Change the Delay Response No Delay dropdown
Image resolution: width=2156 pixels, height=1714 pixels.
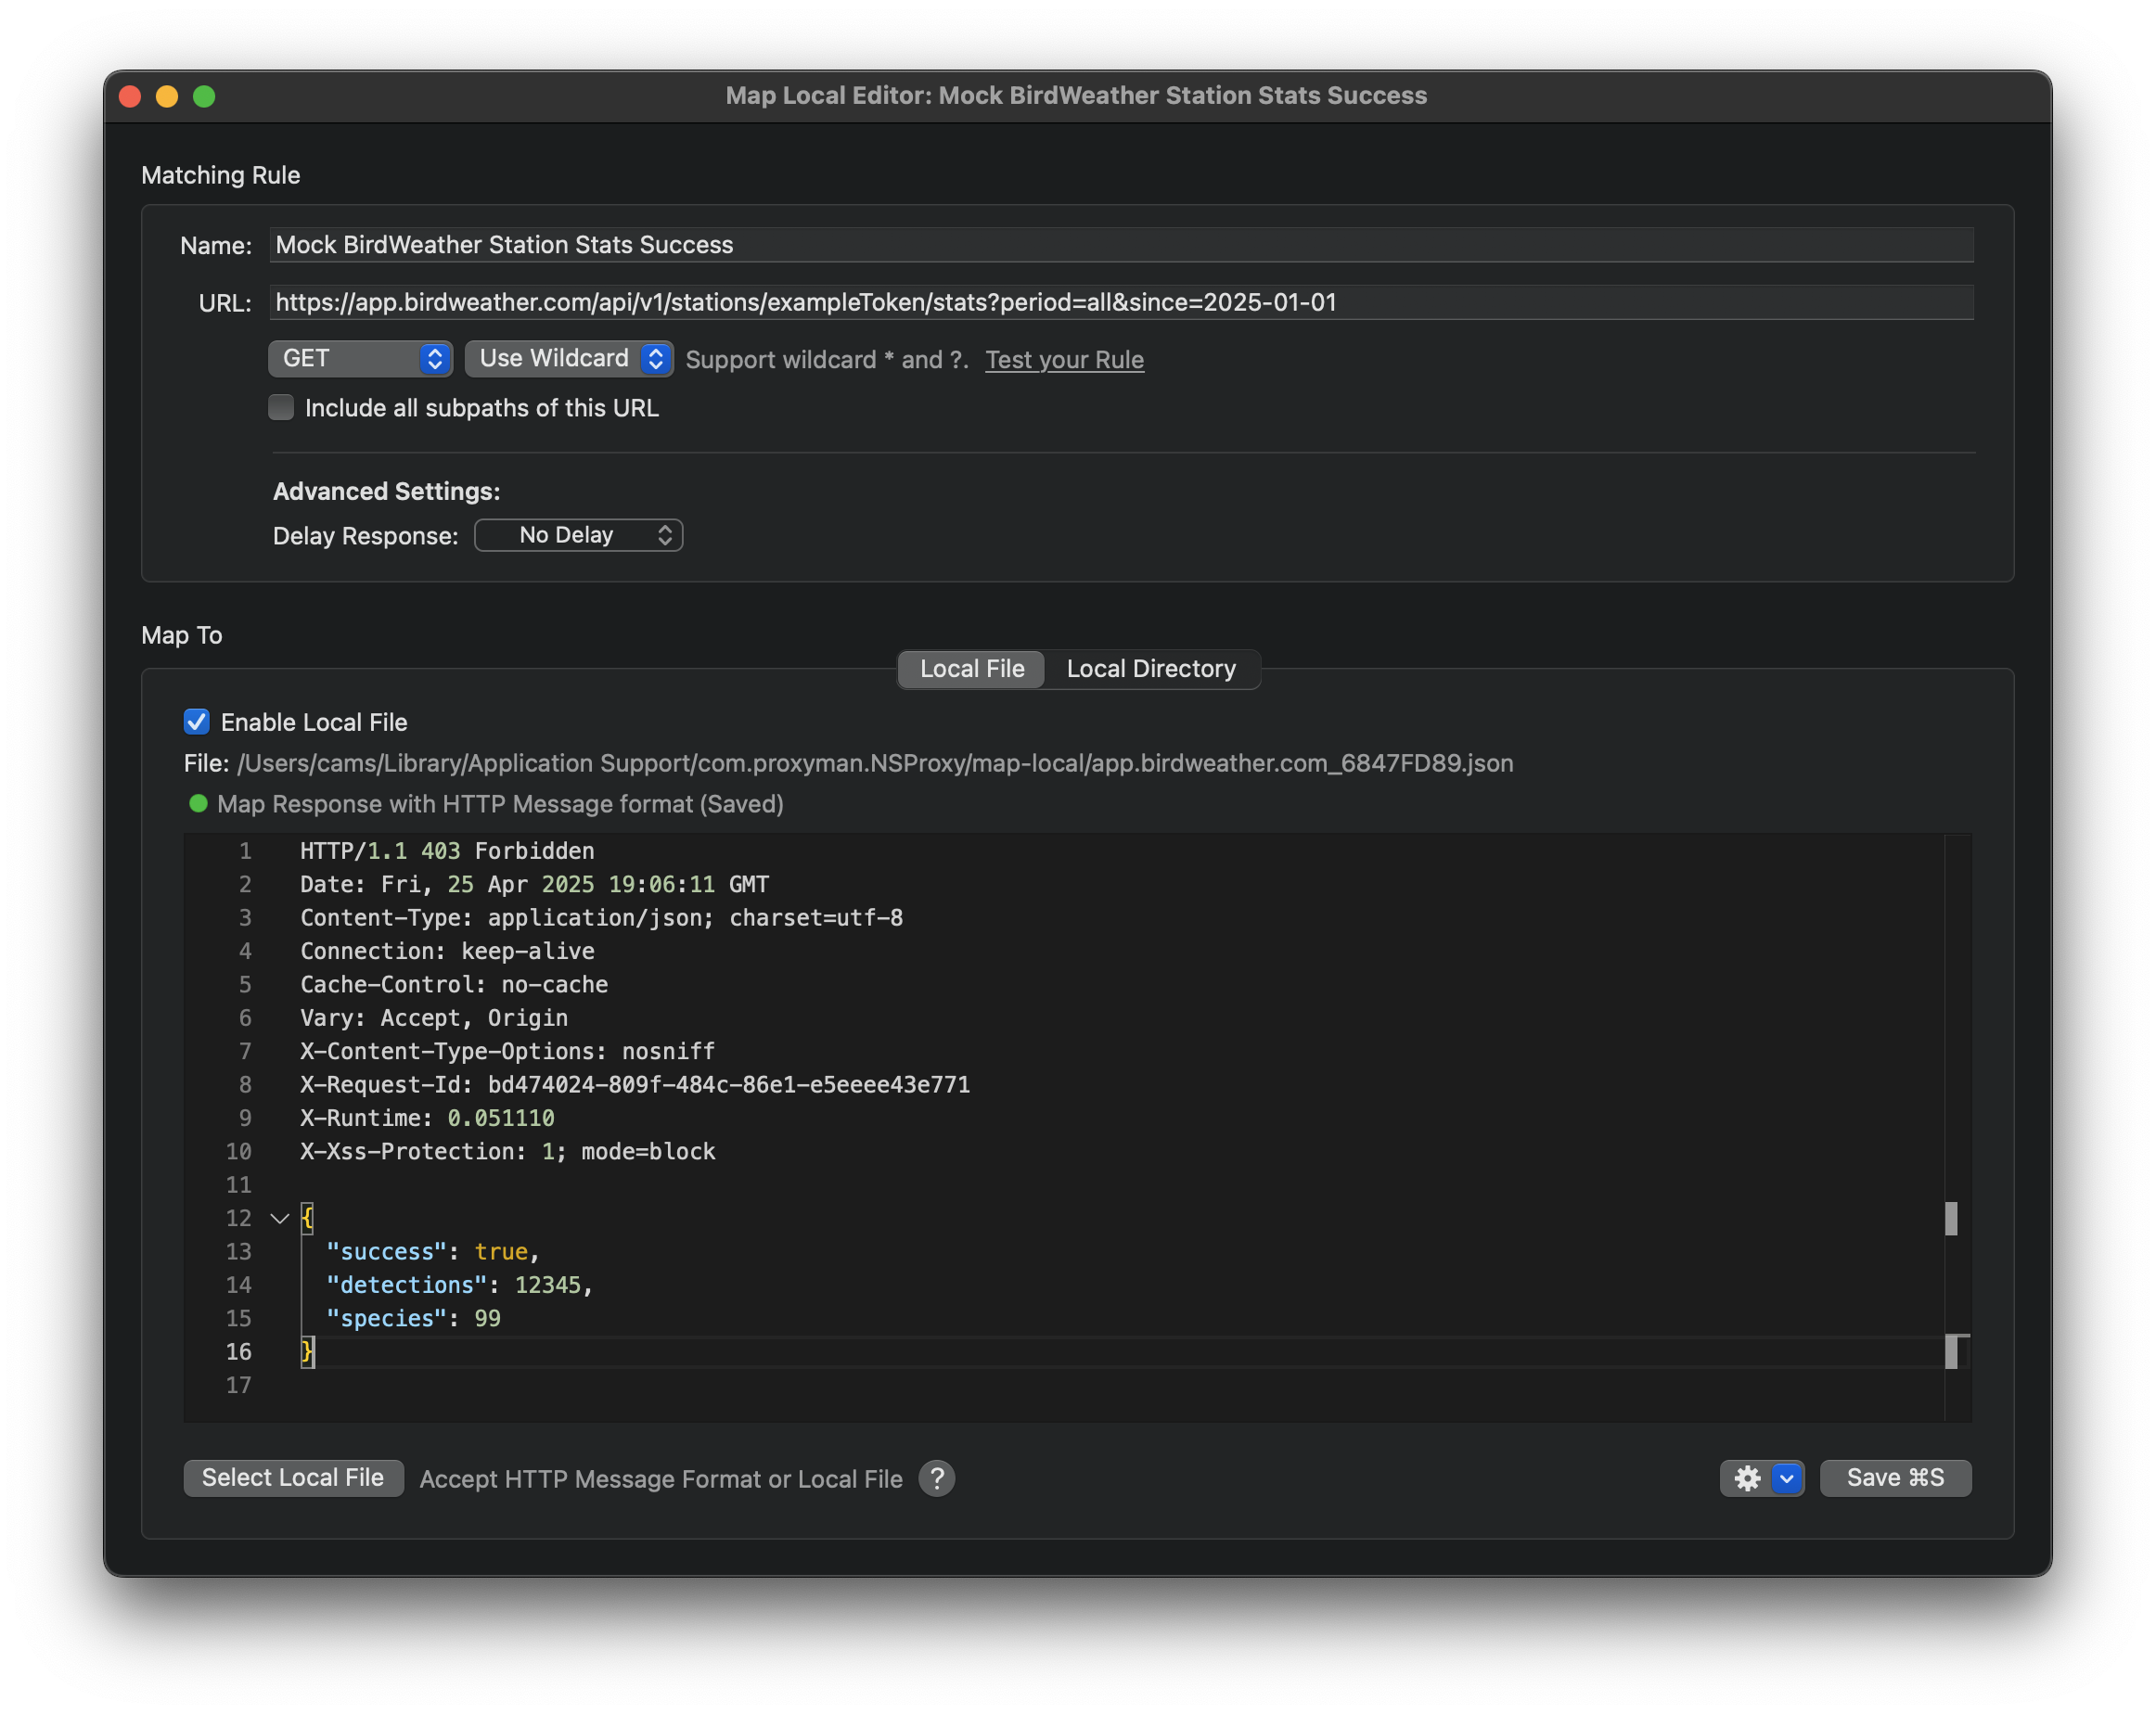(x=578, y=534)
